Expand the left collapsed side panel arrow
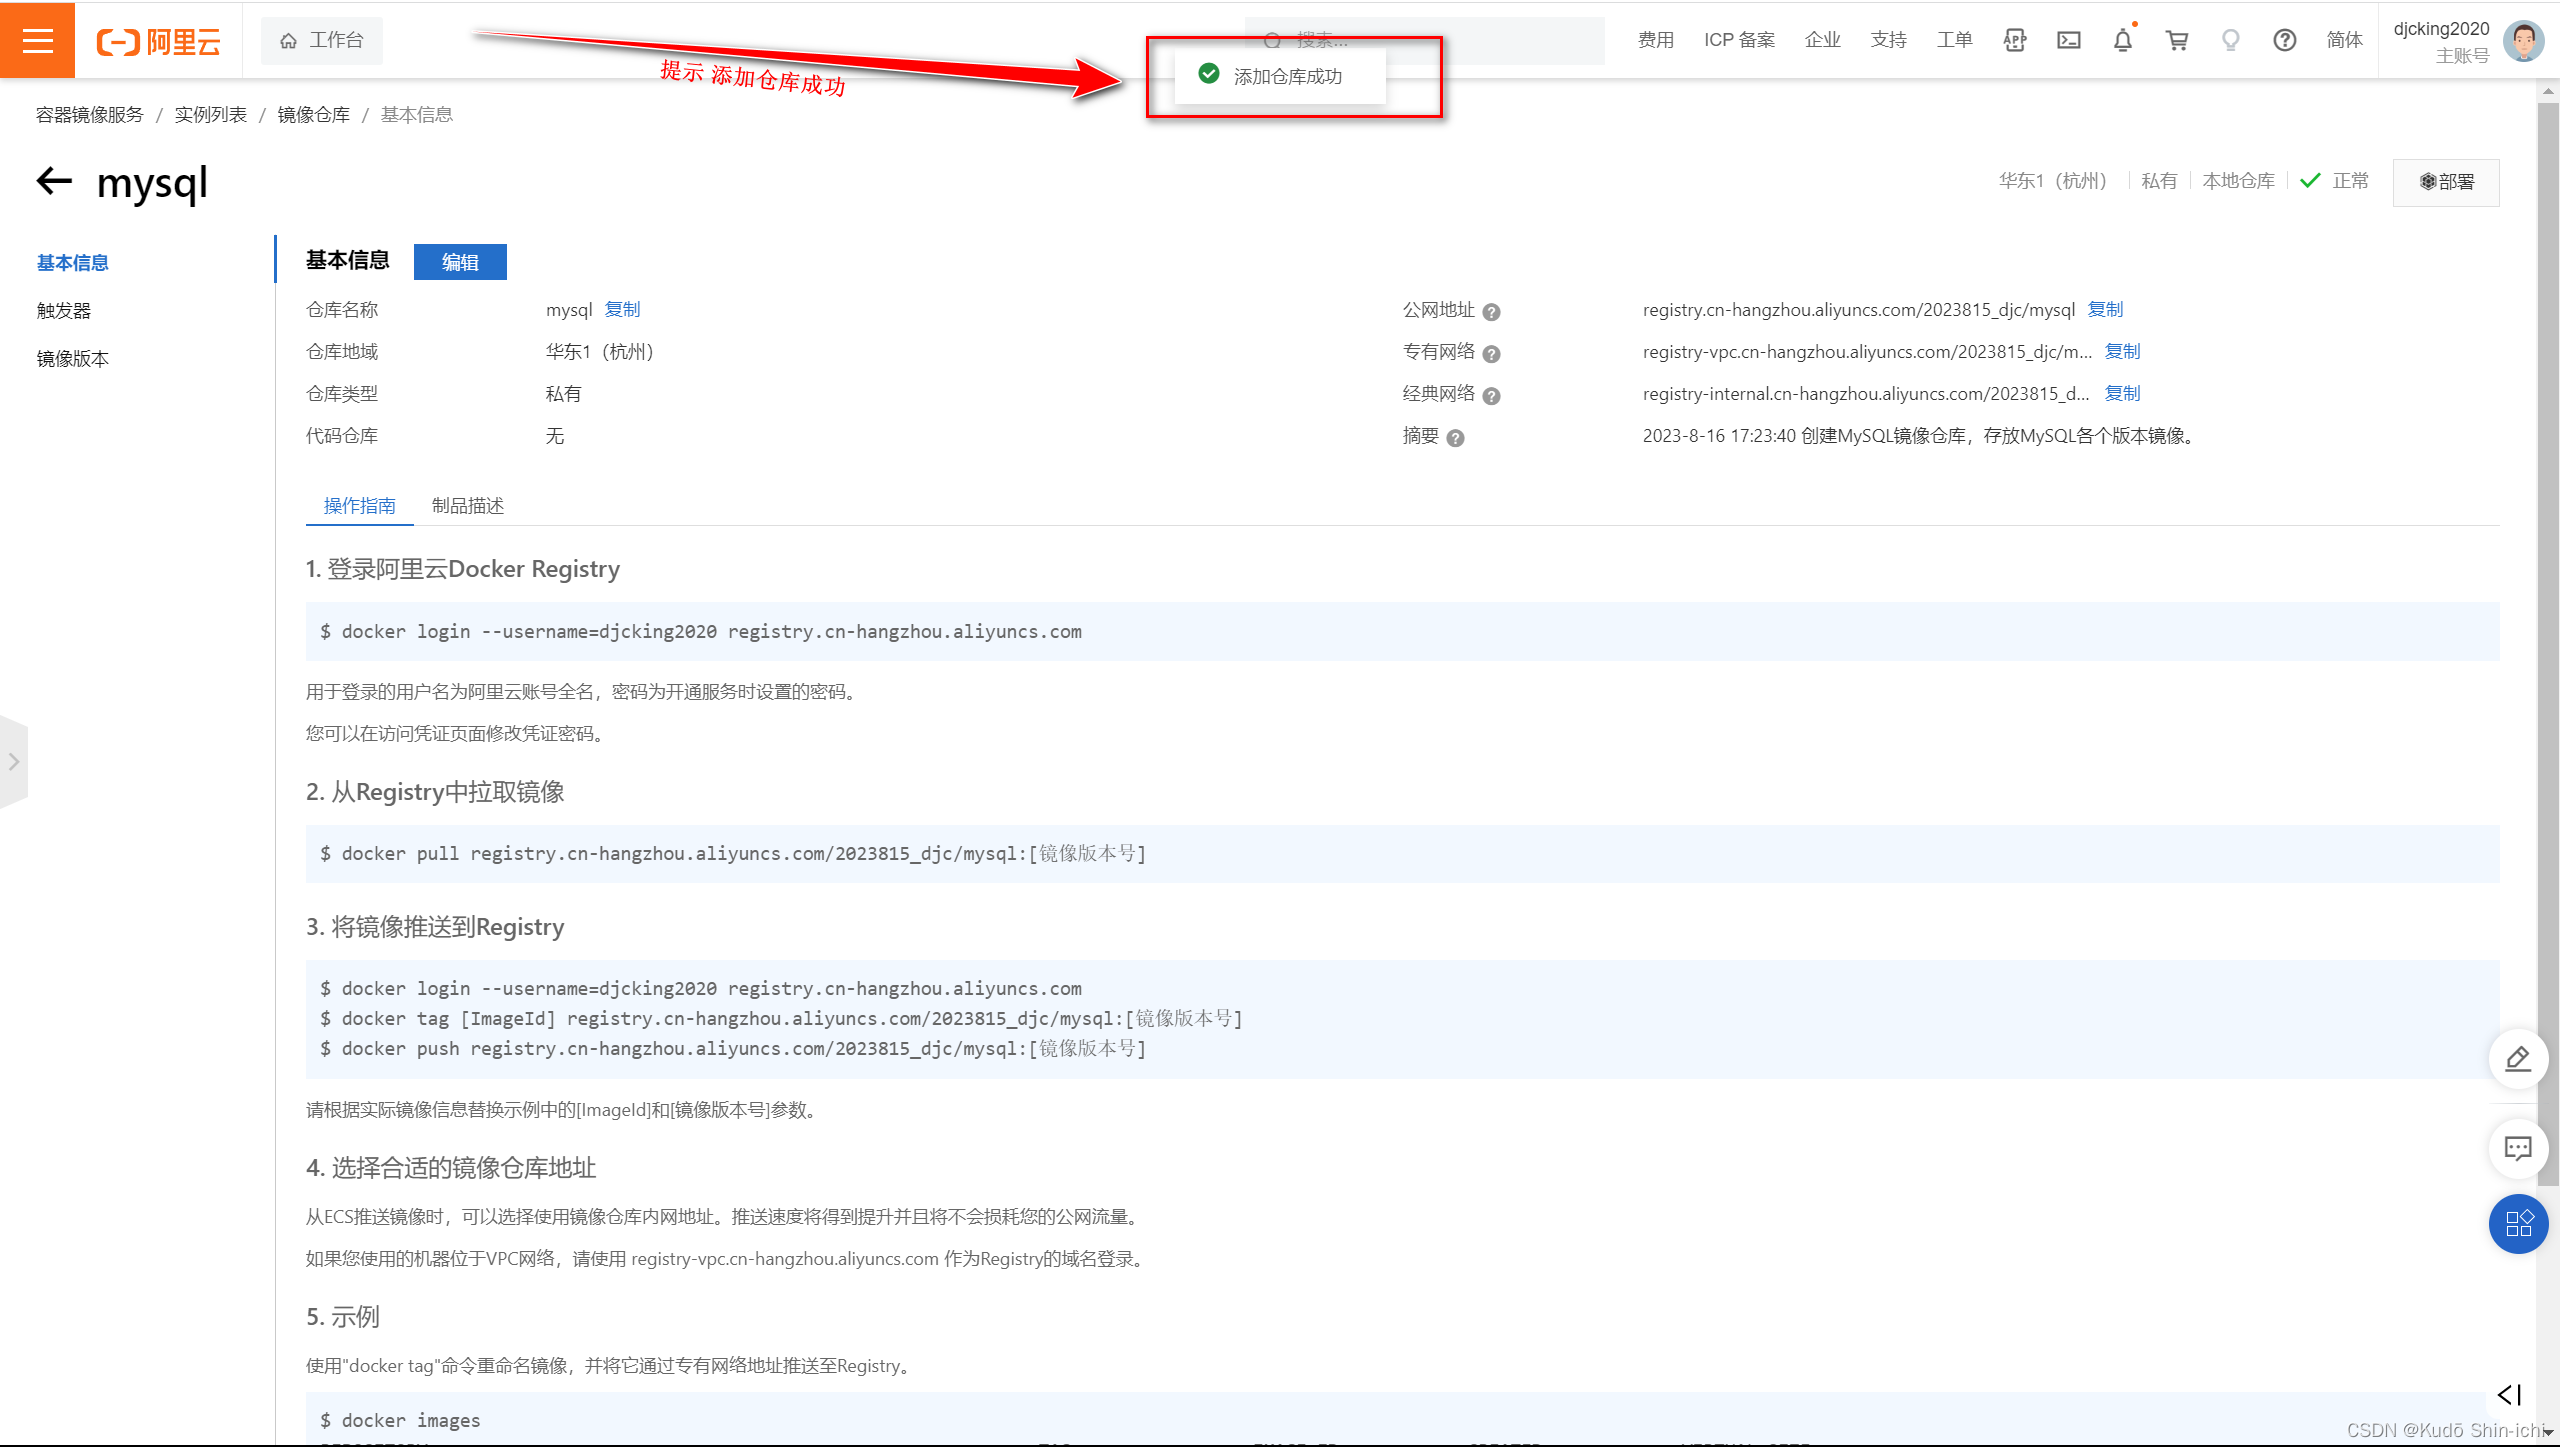Screen dimensions: 2560x1447 point(14,762)
